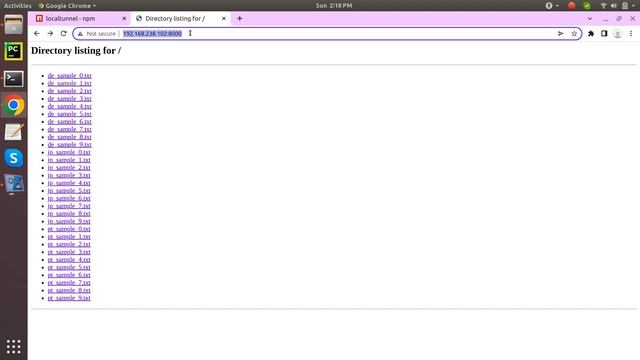Open the Chrome extensions puzzle icon

tap(591, 33)
